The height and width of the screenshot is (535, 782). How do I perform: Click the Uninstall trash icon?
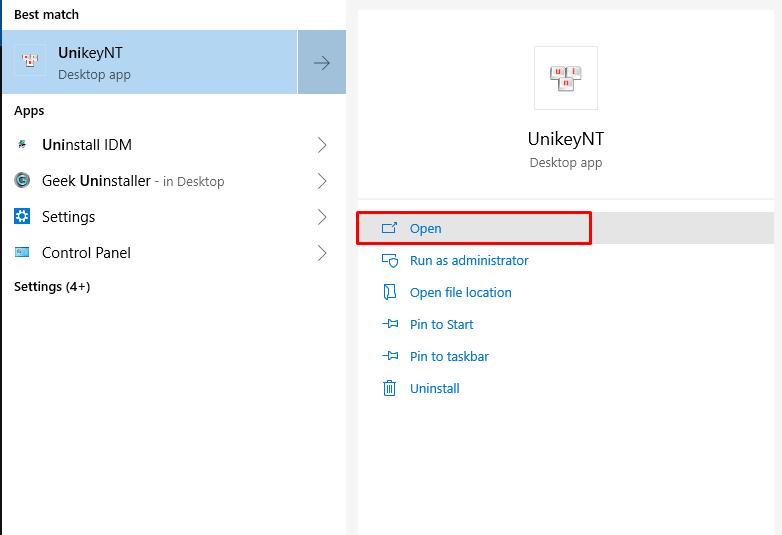click(390, 388)
